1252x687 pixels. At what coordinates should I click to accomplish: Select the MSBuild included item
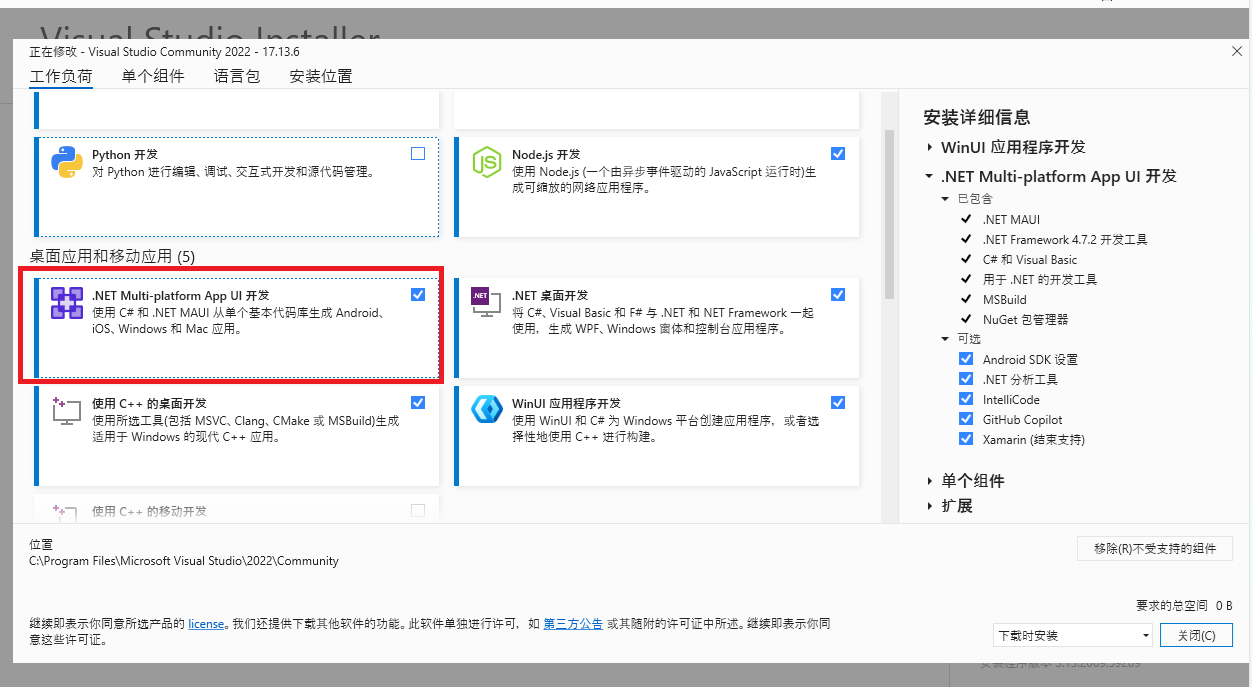tap(1005, 299)
